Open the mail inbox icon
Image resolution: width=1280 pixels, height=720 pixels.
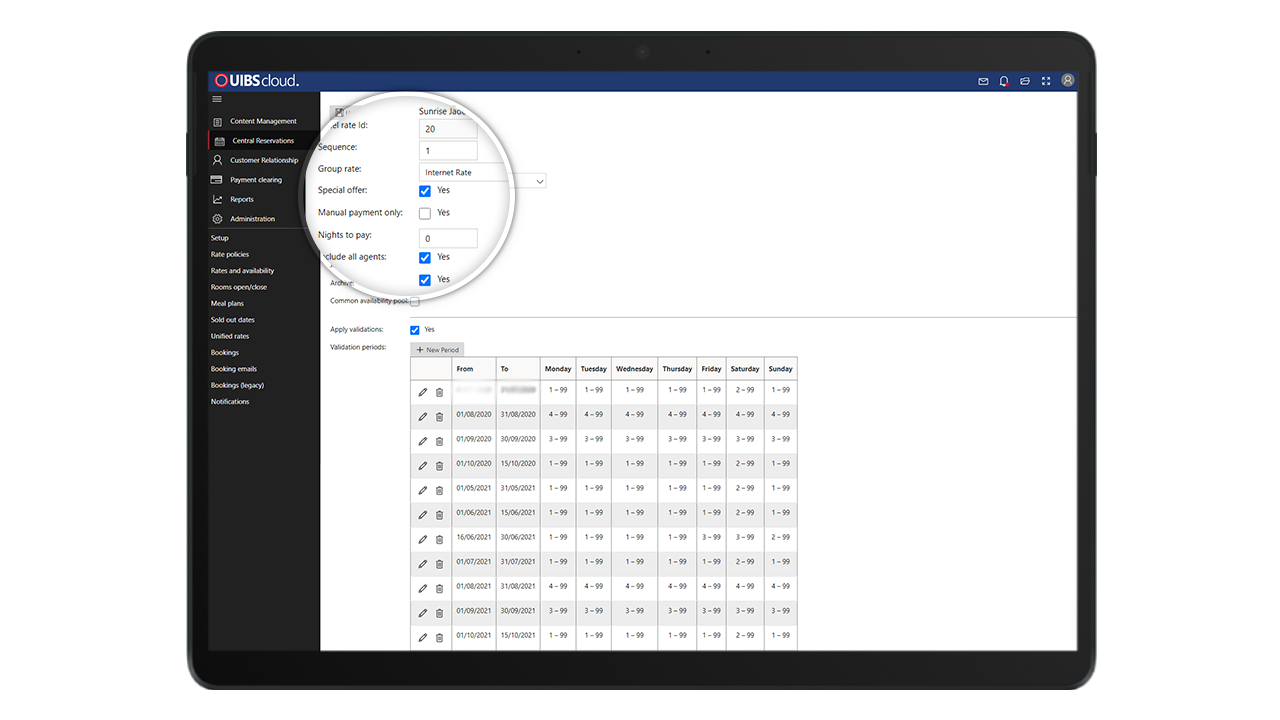pyautogui.click(x=983, y=81)
